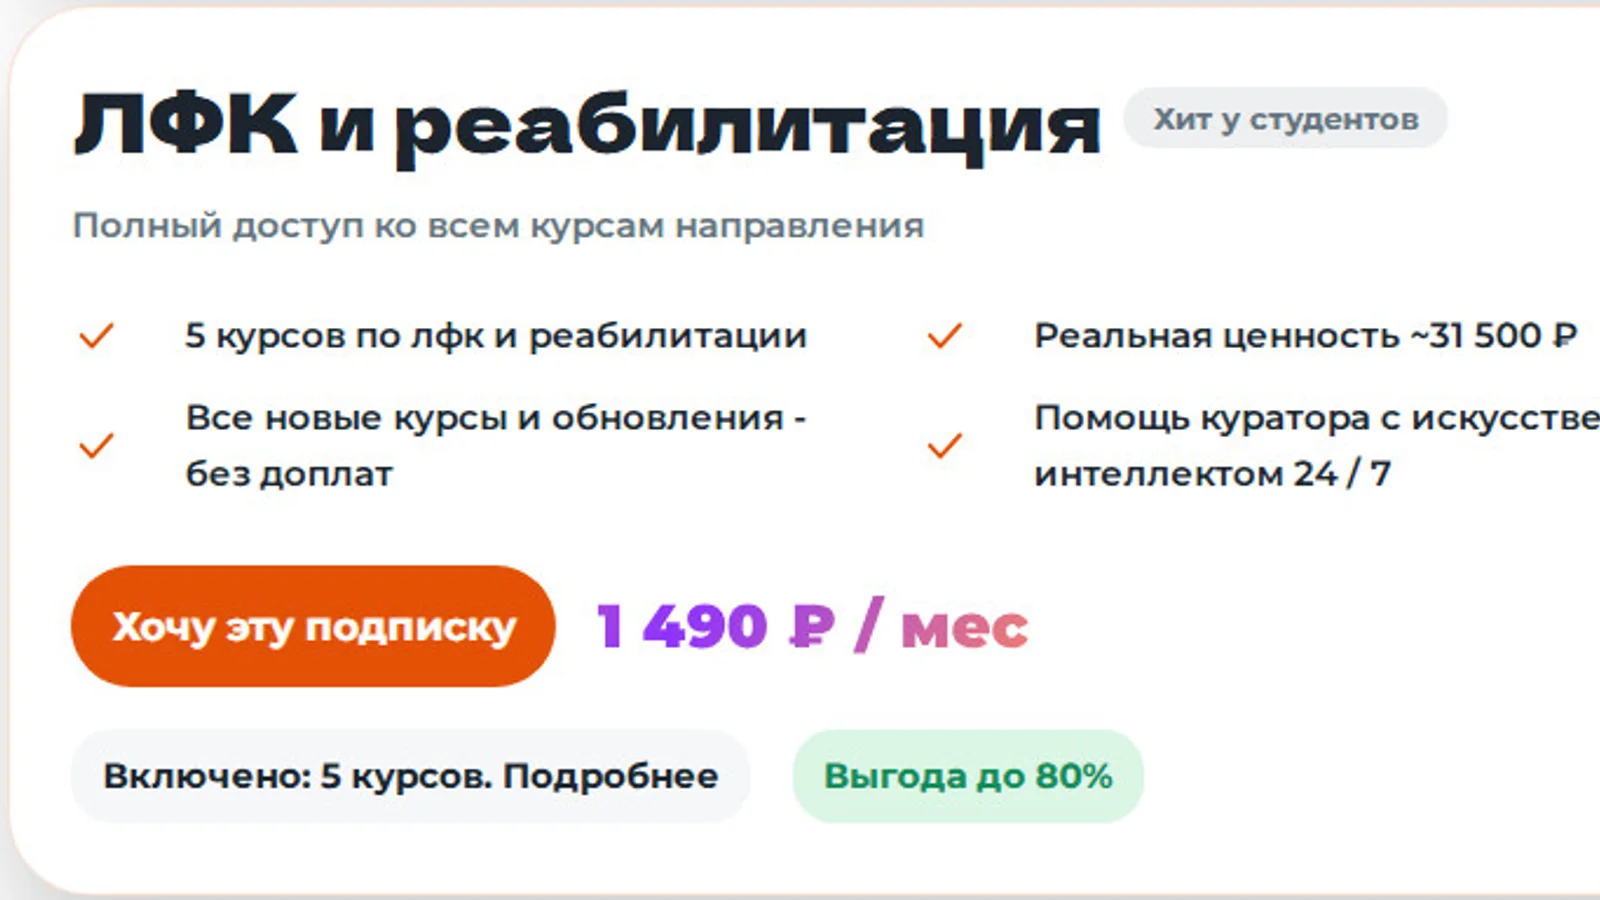Click checkmark beside "Реальная ценность ~31 500 ₽"

[944, 336]
